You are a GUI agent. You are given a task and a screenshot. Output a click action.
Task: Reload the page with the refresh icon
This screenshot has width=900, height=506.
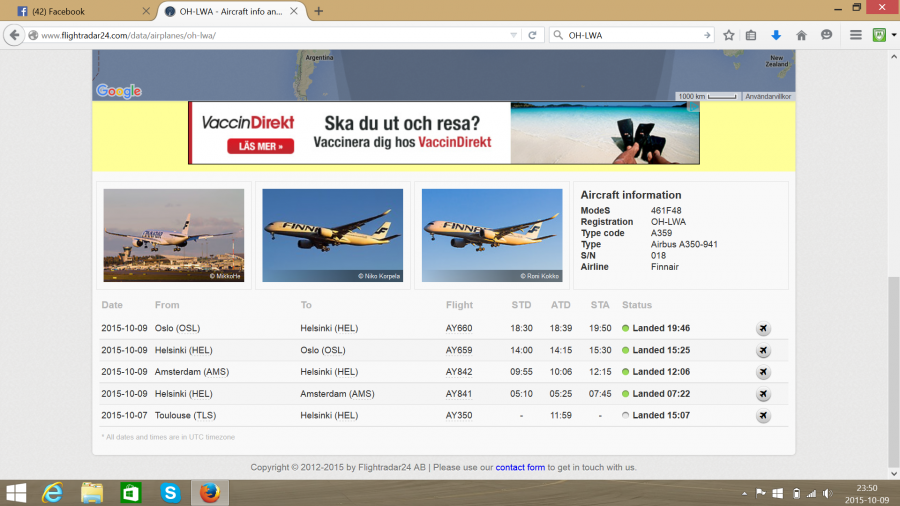(532, 35)
